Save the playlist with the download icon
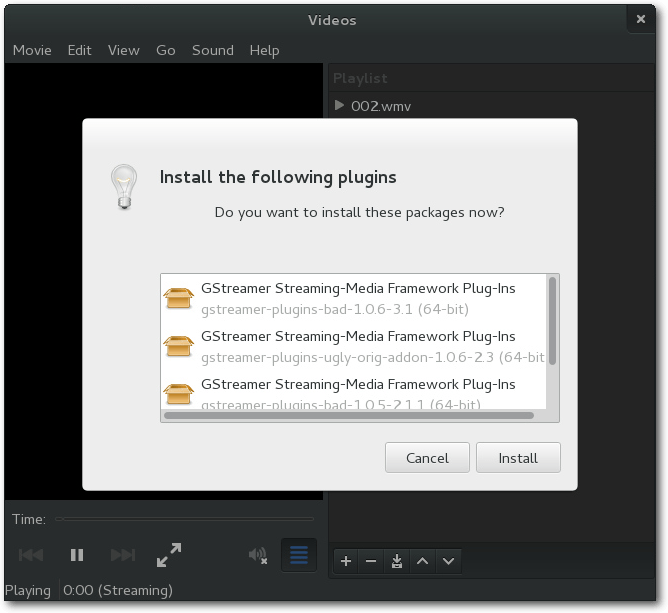 pos(397,561)
